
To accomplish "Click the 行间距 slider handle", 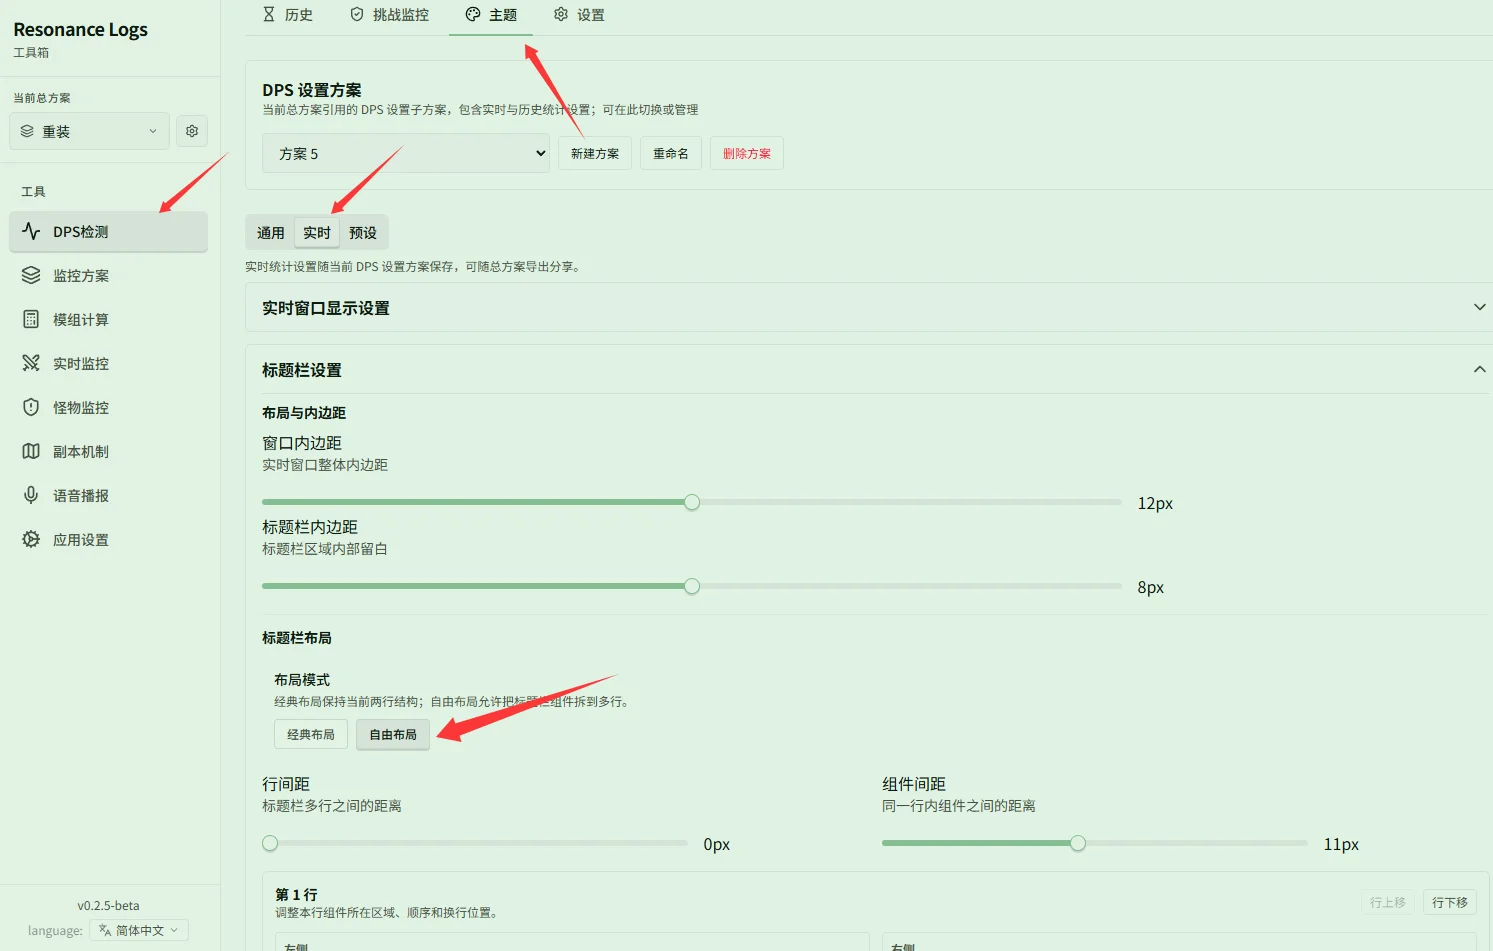I will [x=270, y=843].
